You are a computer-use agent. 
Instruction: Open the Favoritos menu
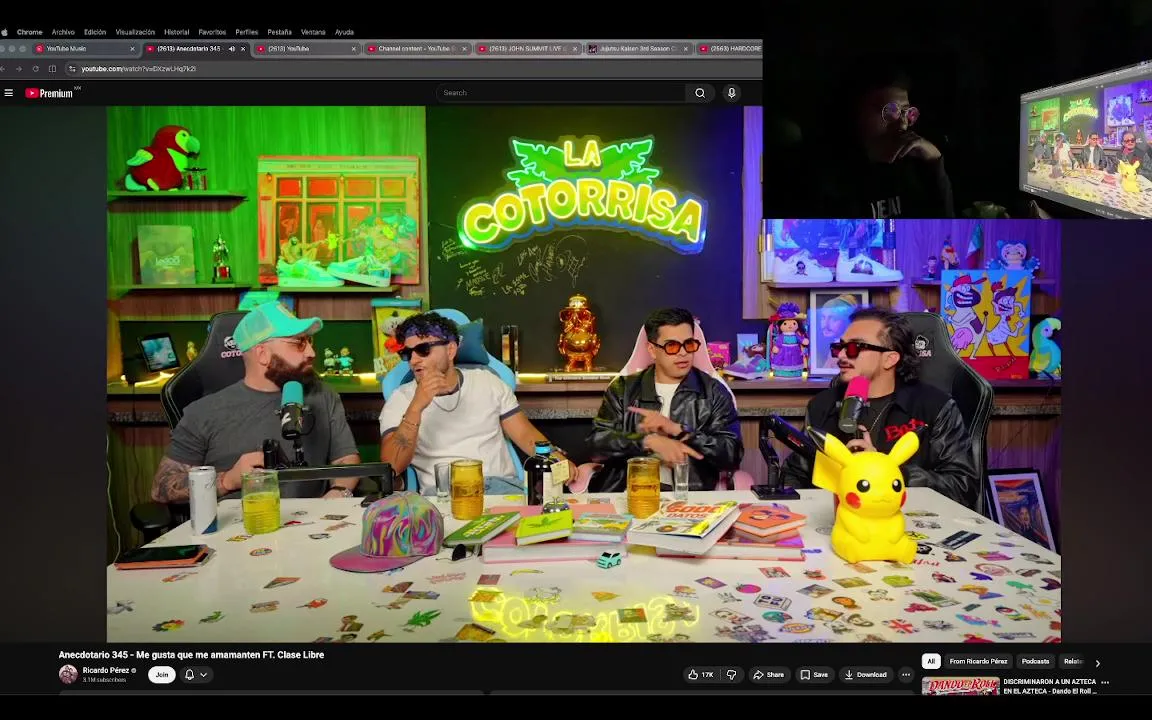pos(212,32)
